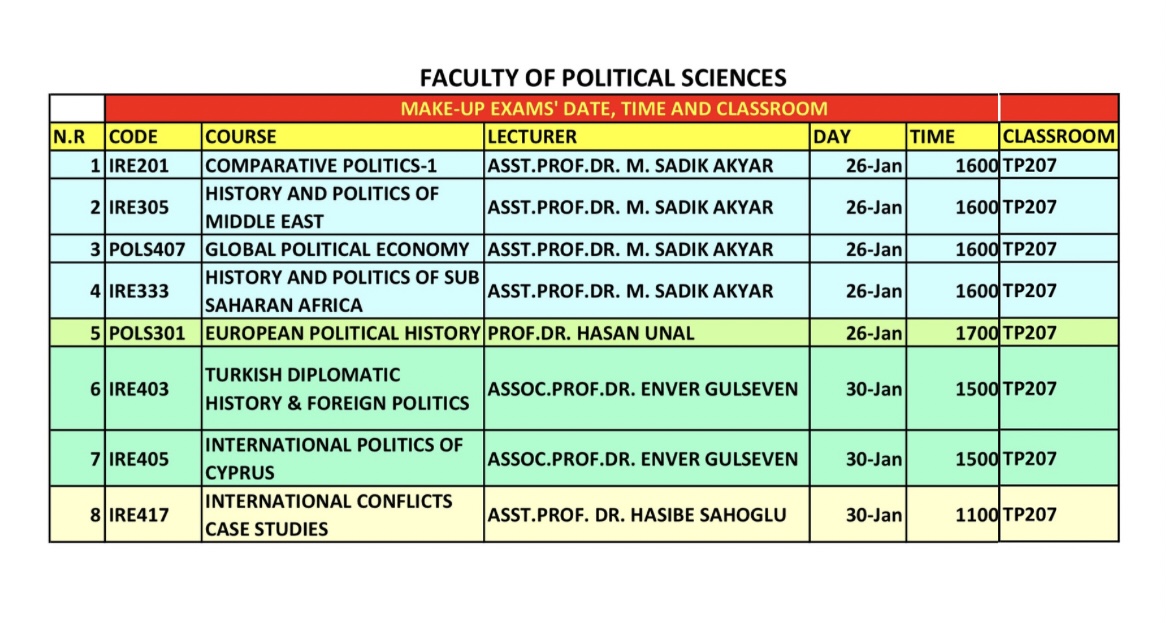Click EUROPEAN POLITICAL HISTORY course cell
1167x623 pixels.
[x=343, y=333]
